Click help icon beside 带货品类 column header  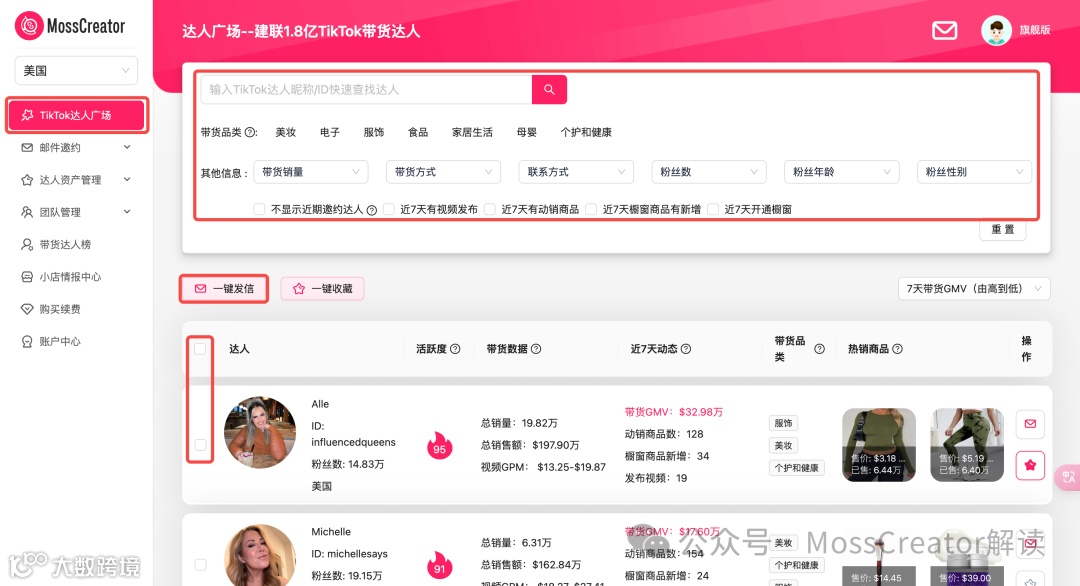coord(820,349)
